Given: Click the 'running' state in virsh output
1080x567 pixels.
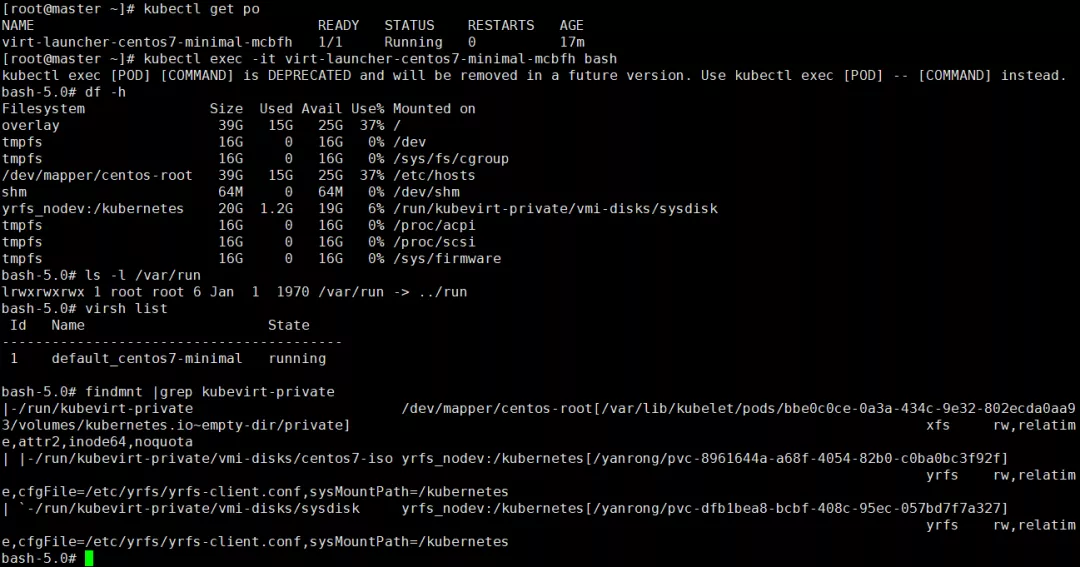Looking at the screenshot, I should coord(297,358).
